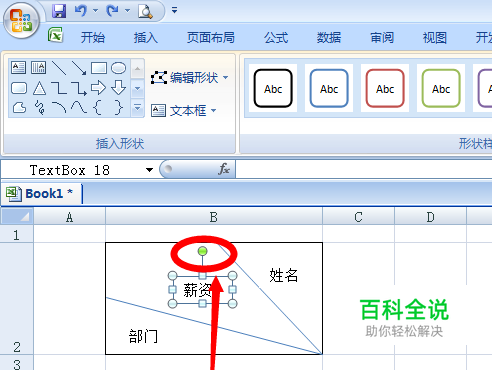Click the 薪资 text box
The height and width of the screenshot is (370, 492).
(202, 290)
